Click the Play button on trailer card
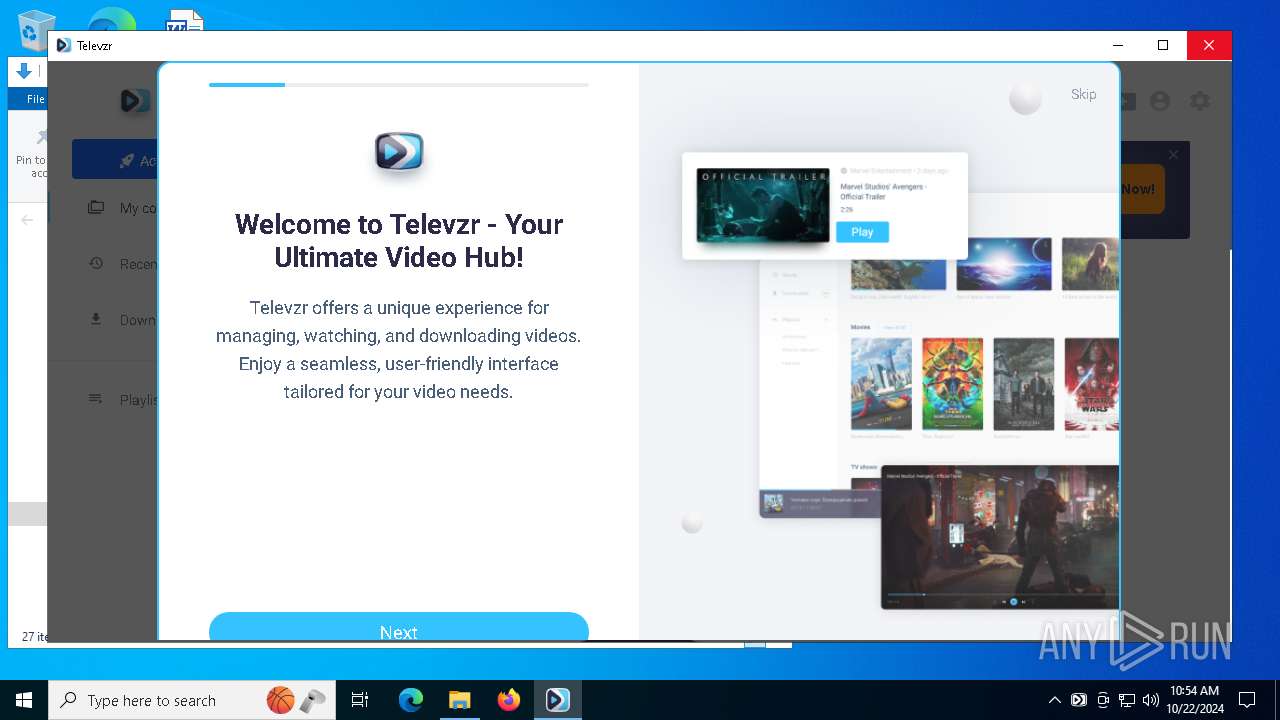This screenshot has height=720, width=1280. pos(862,231)
